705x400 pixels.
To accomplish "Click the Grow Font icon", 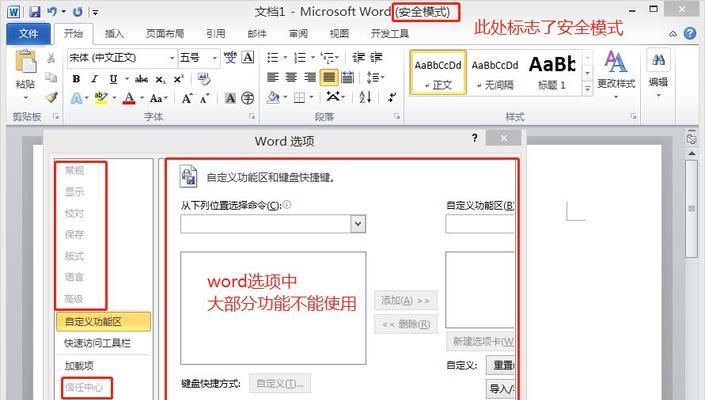I will [187, 98].
